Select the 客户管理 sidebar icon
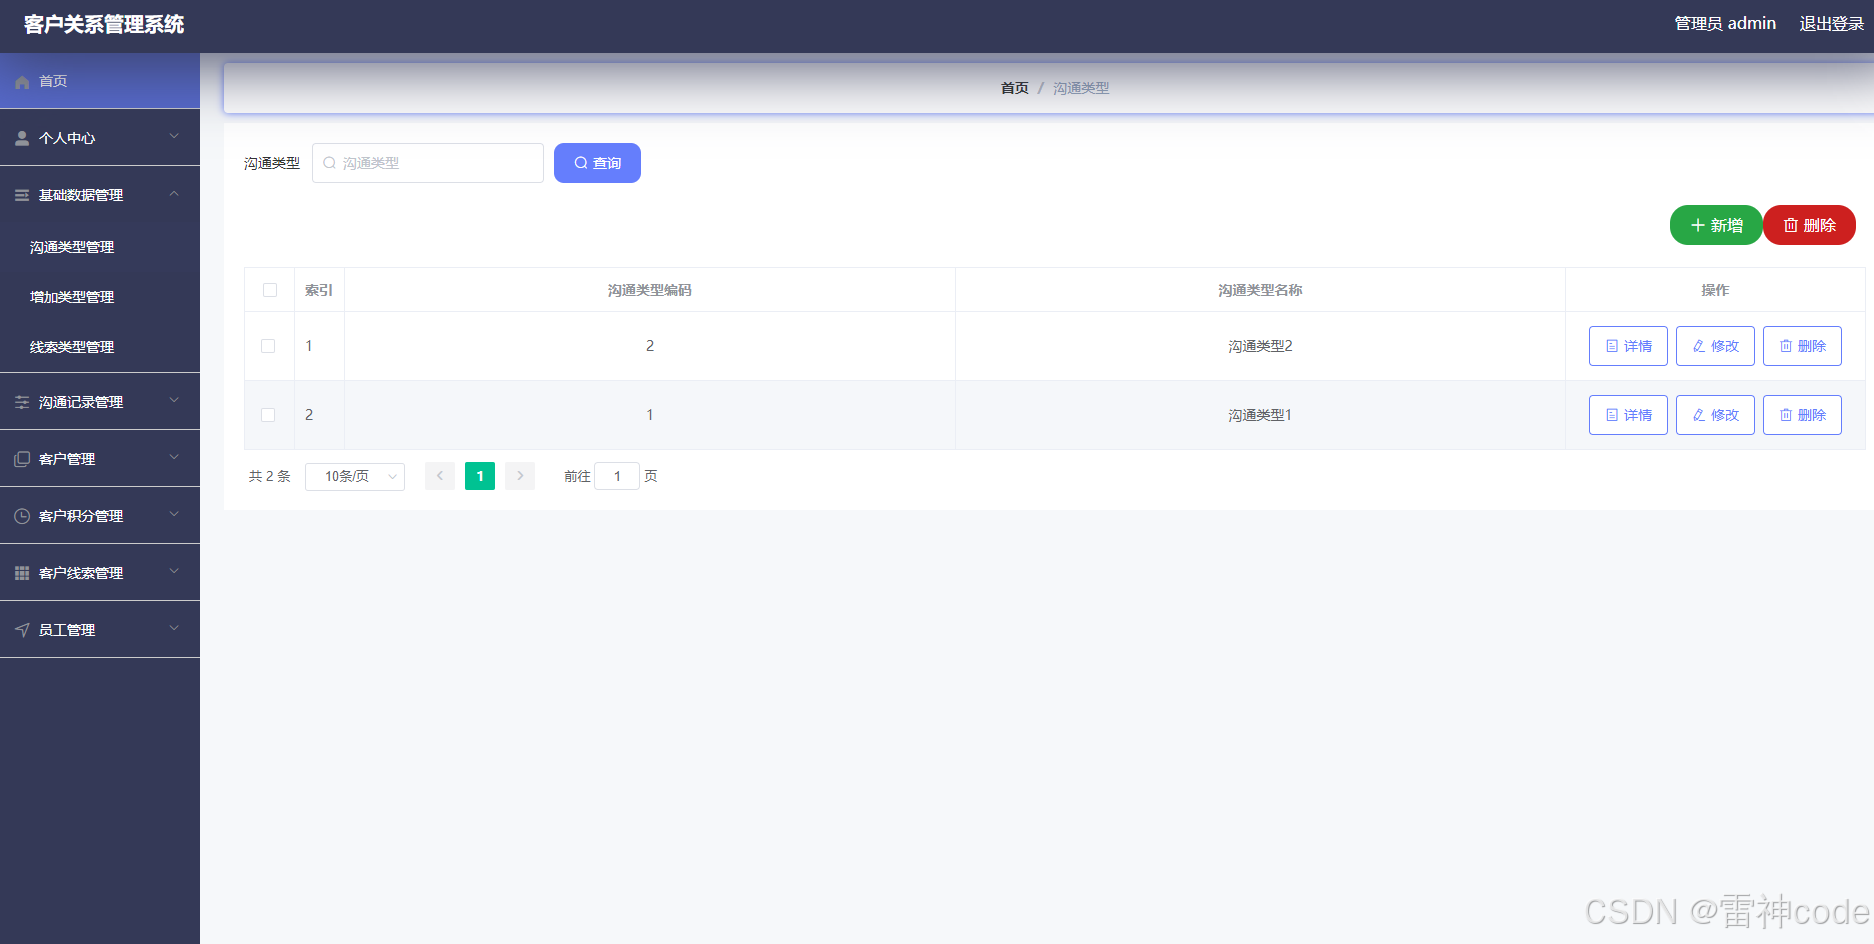Viewport: 1874px width, 944px height. tap(21, 458)
